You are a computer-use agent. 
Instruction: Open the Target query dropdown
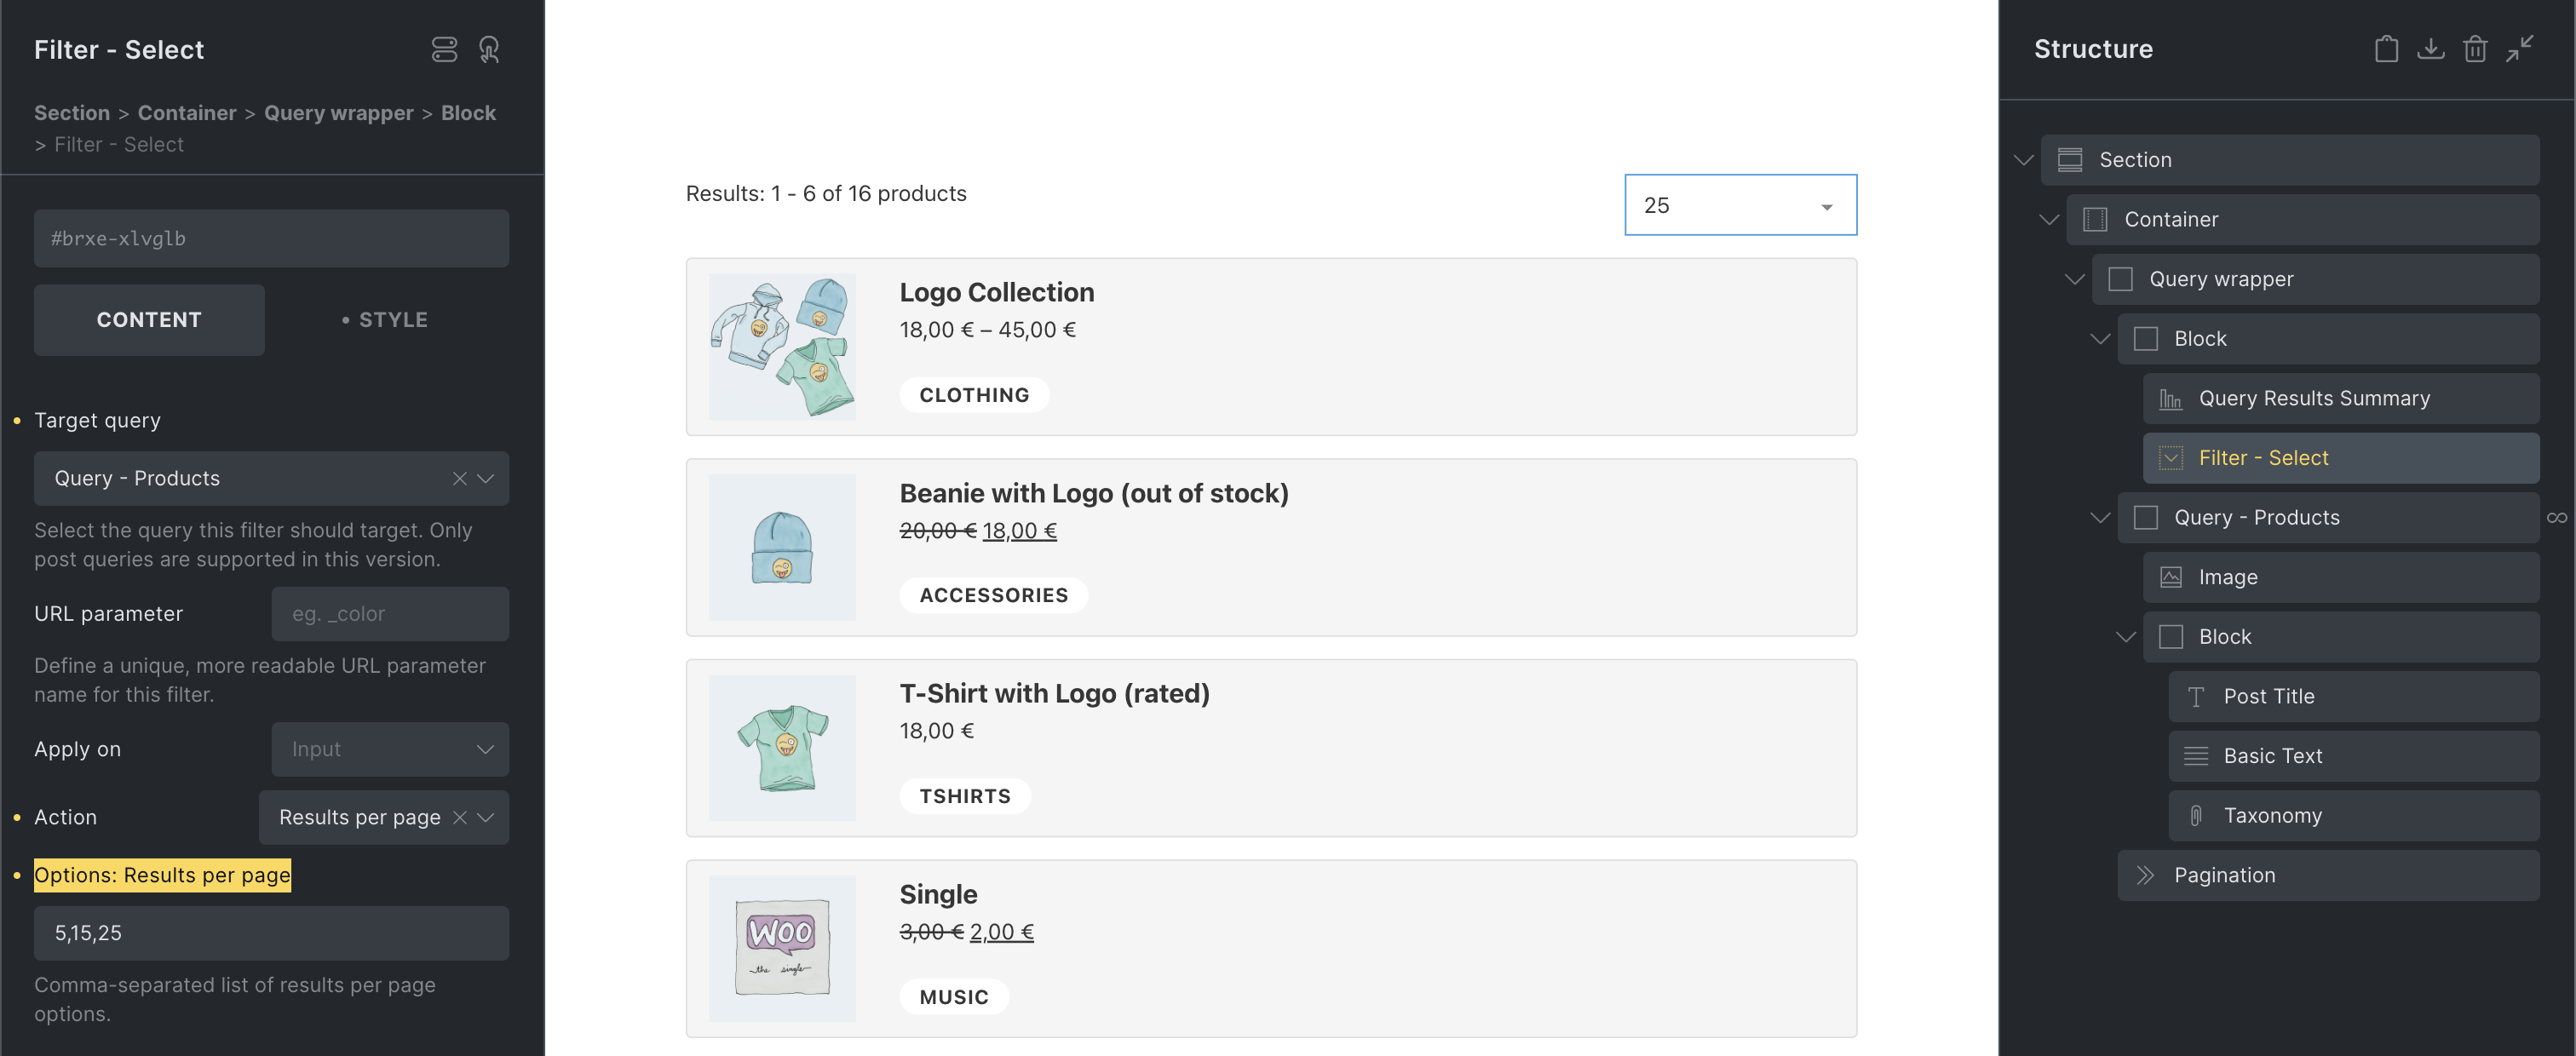pos(486,479)
